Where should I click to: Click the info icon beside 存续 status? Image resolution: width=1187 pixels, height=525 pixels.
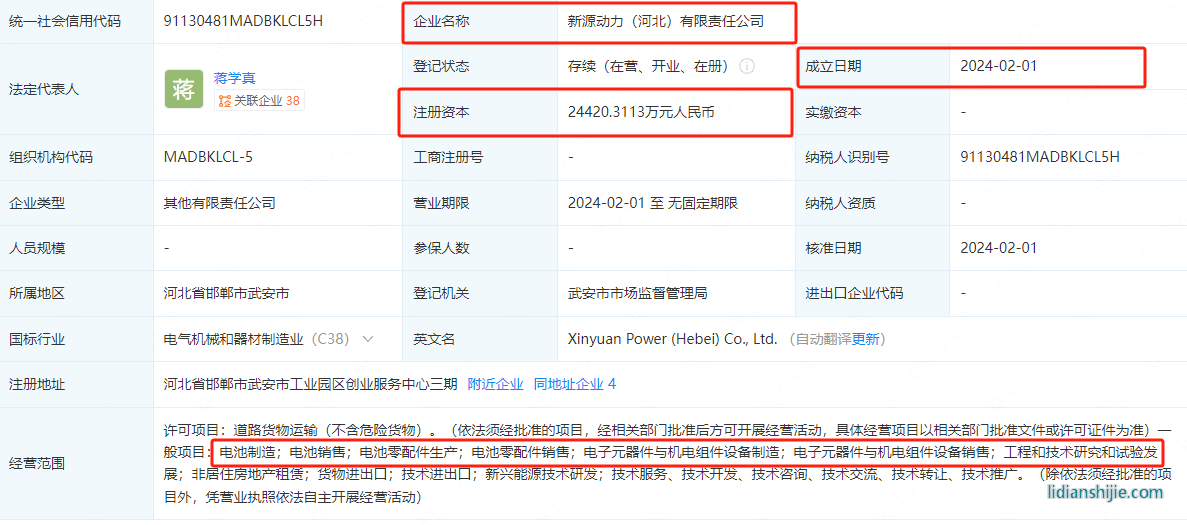coord(747,66)
